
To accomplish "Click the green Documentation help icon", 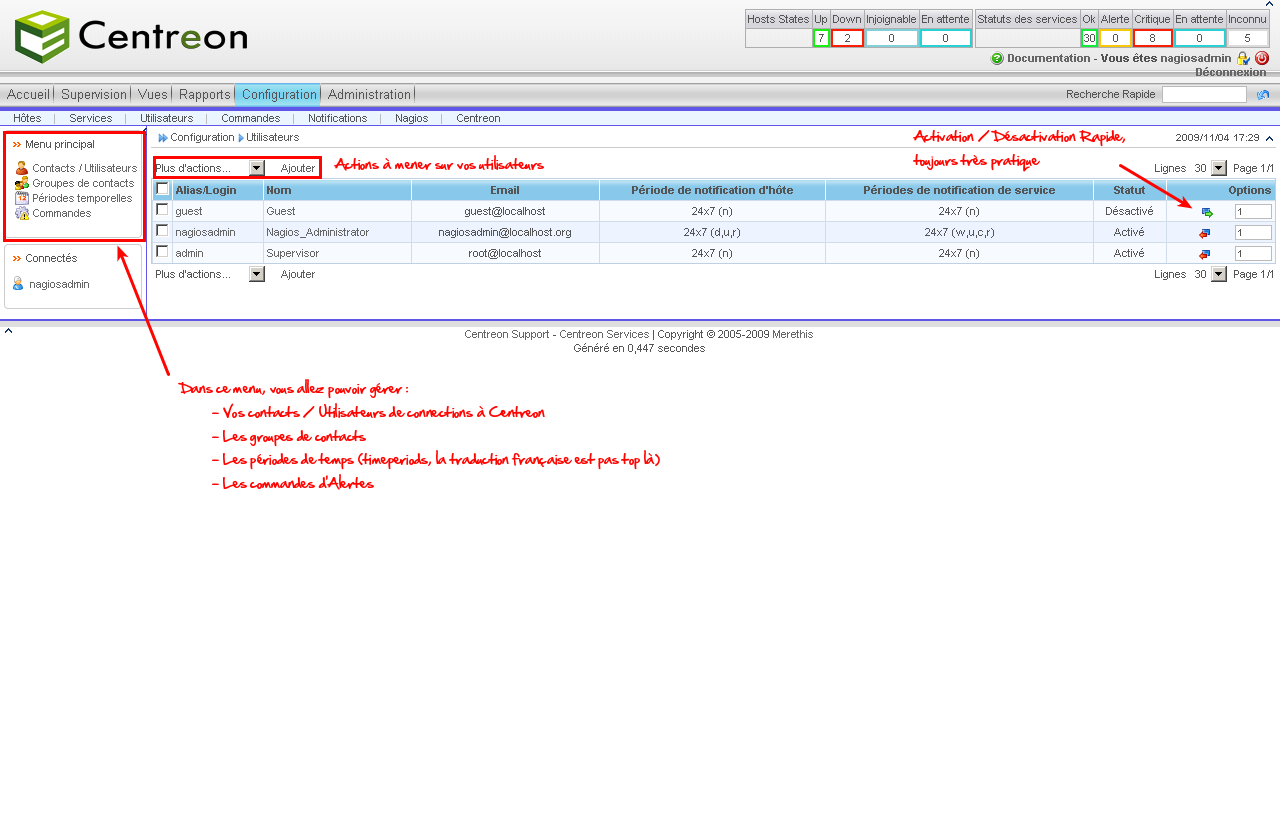I will coord(997,58).
